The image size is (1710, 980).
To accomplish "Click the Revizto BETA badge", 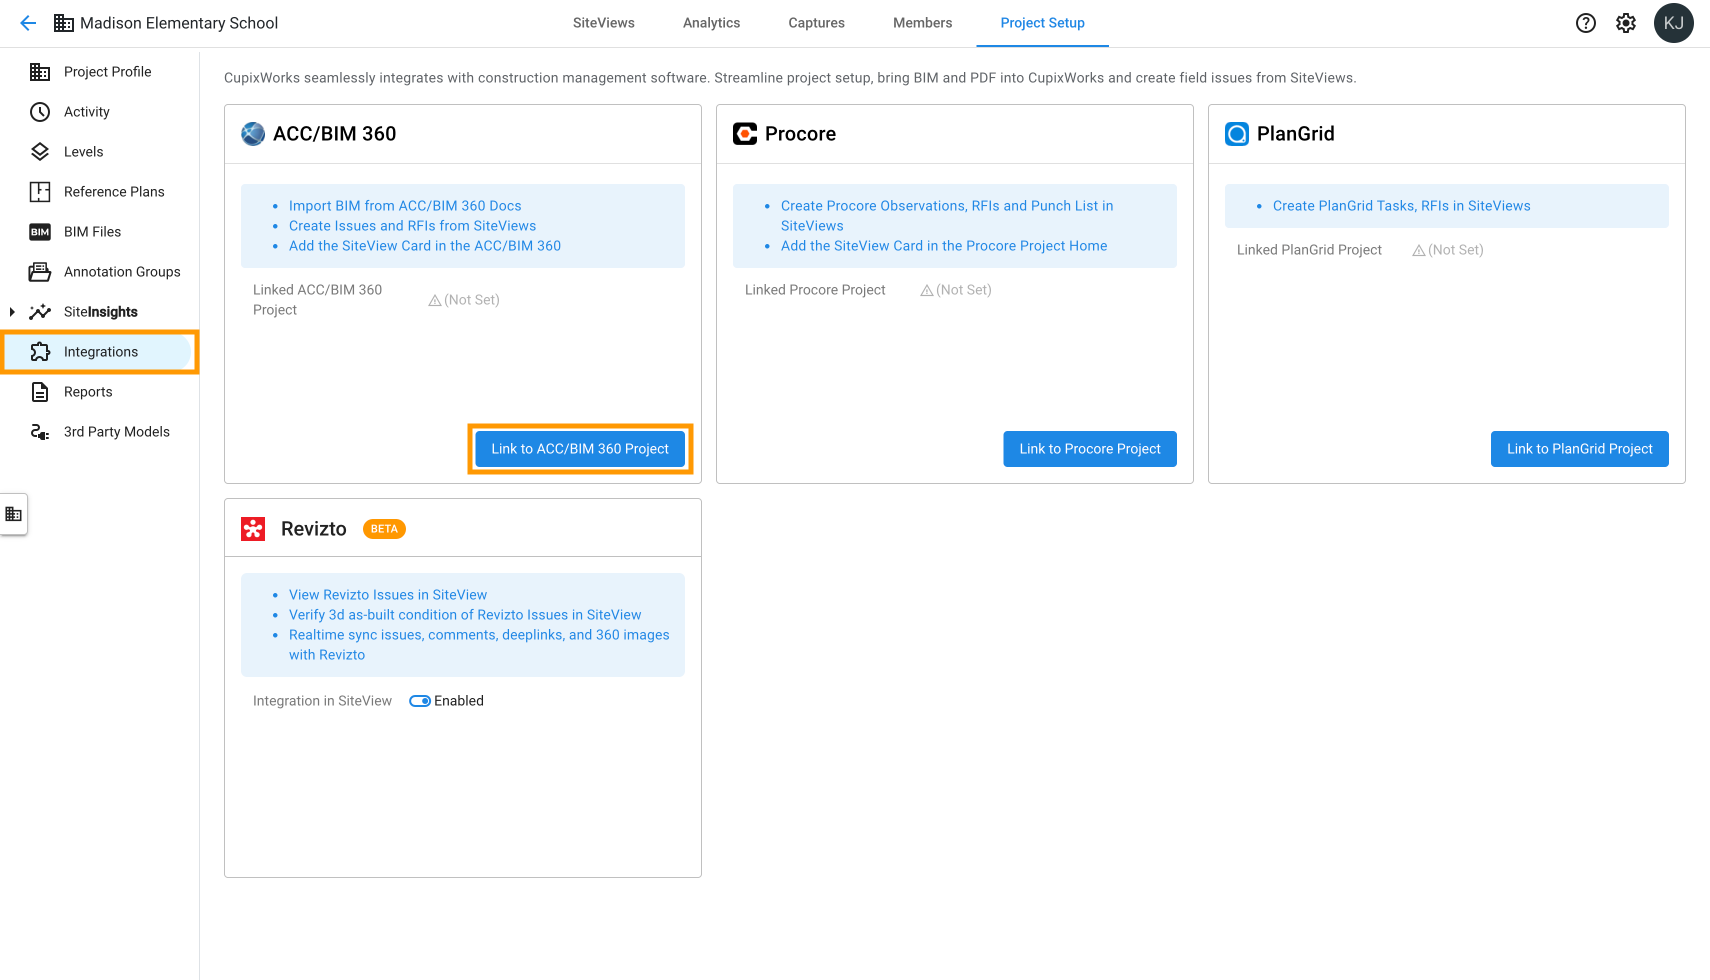I will [384, 529].
